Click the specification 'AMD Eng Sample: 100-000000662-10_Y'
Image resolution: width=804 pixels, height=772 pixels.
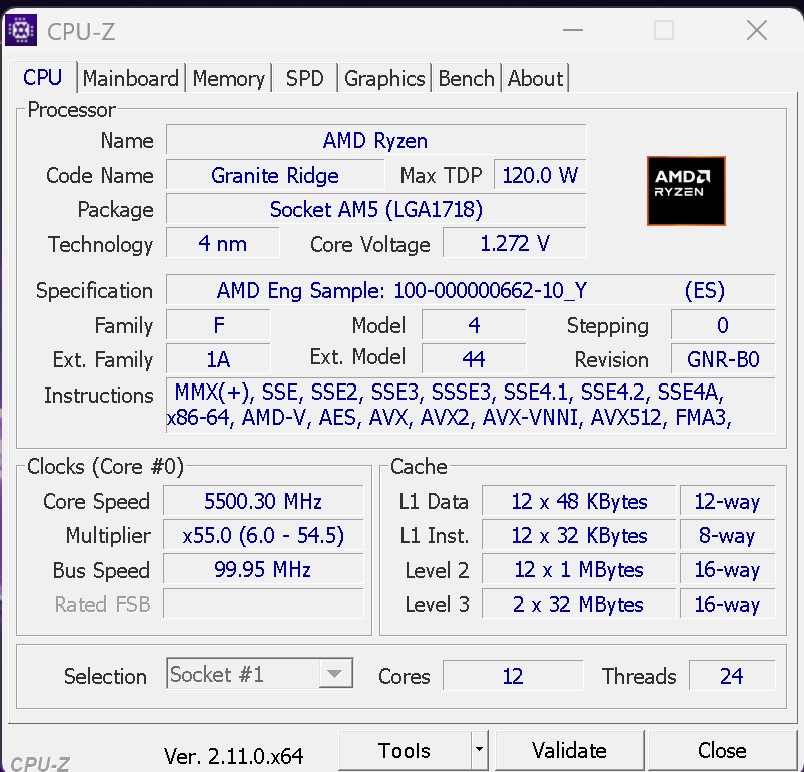(401, 291)
